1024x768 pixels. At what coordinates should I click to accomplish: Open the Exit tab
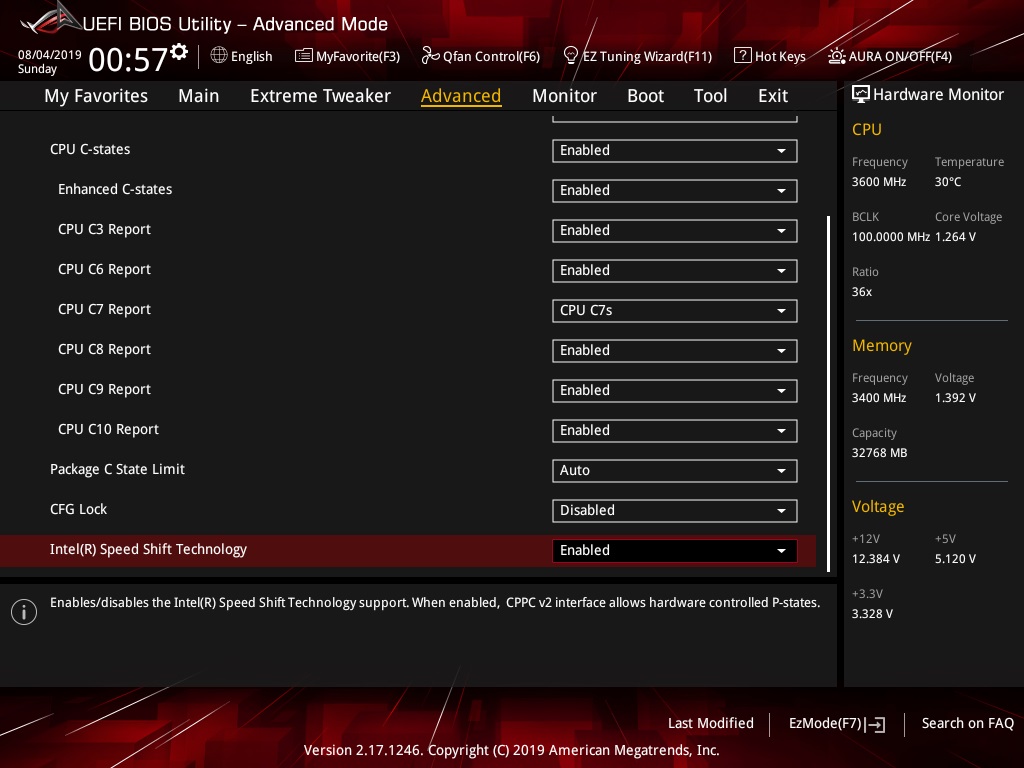[773, 96]
